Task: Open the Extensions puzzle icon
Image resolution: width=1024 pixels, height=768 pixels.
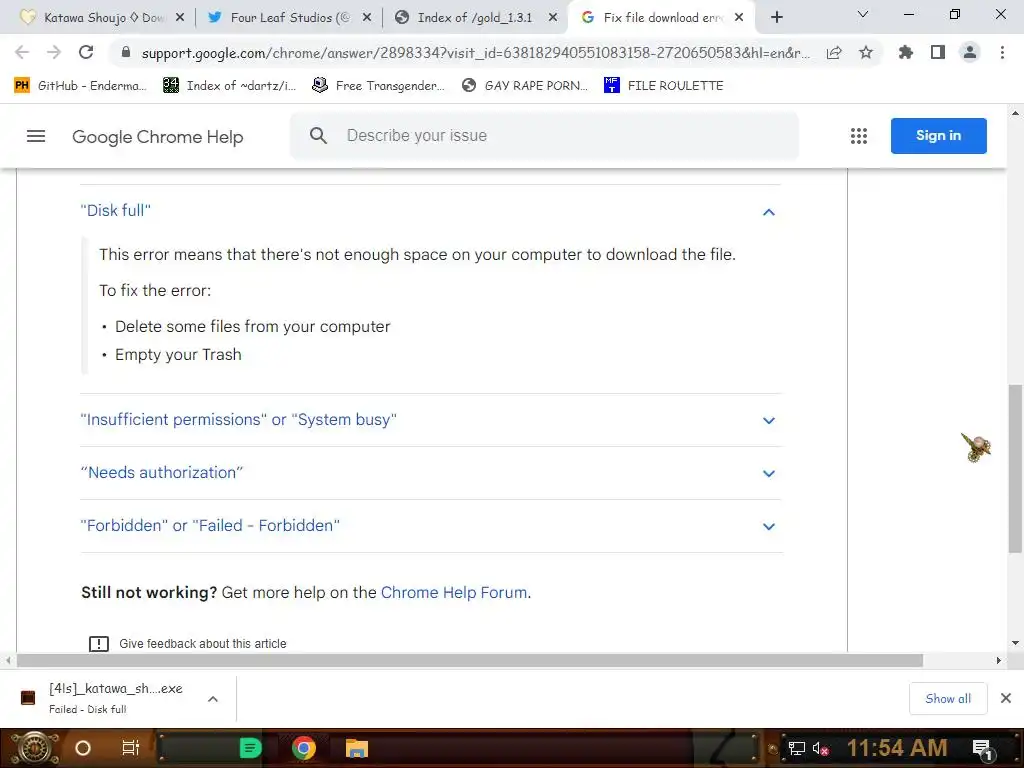Action: 905,52
